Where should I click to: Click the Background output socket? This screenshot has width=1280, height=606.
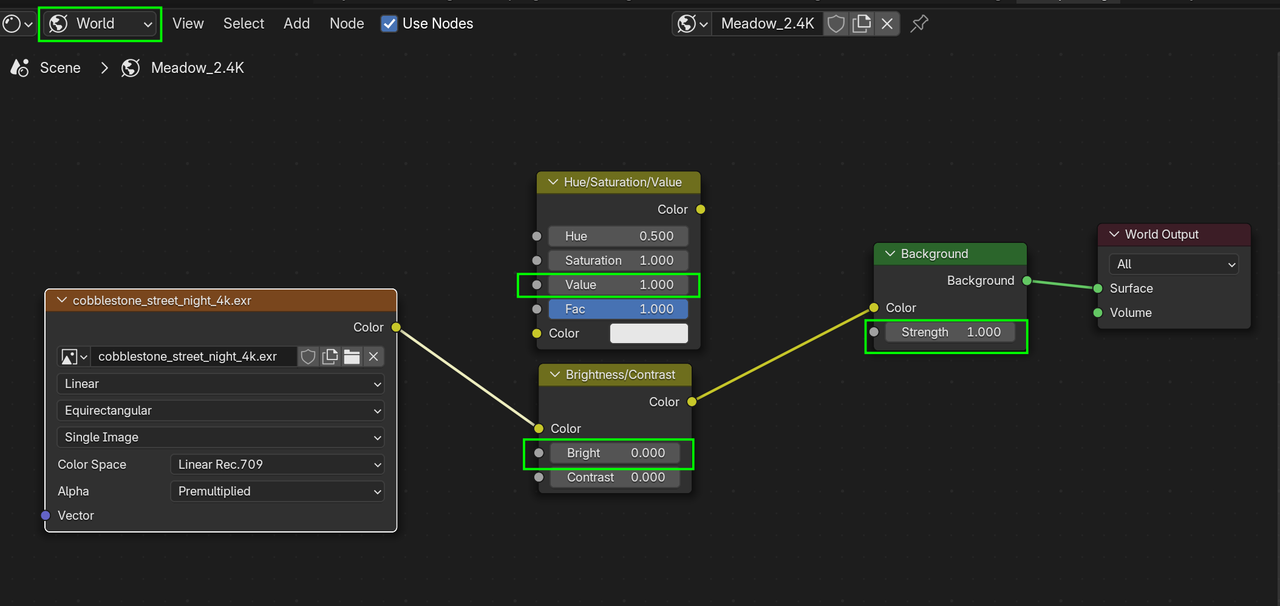[1026, 281]
